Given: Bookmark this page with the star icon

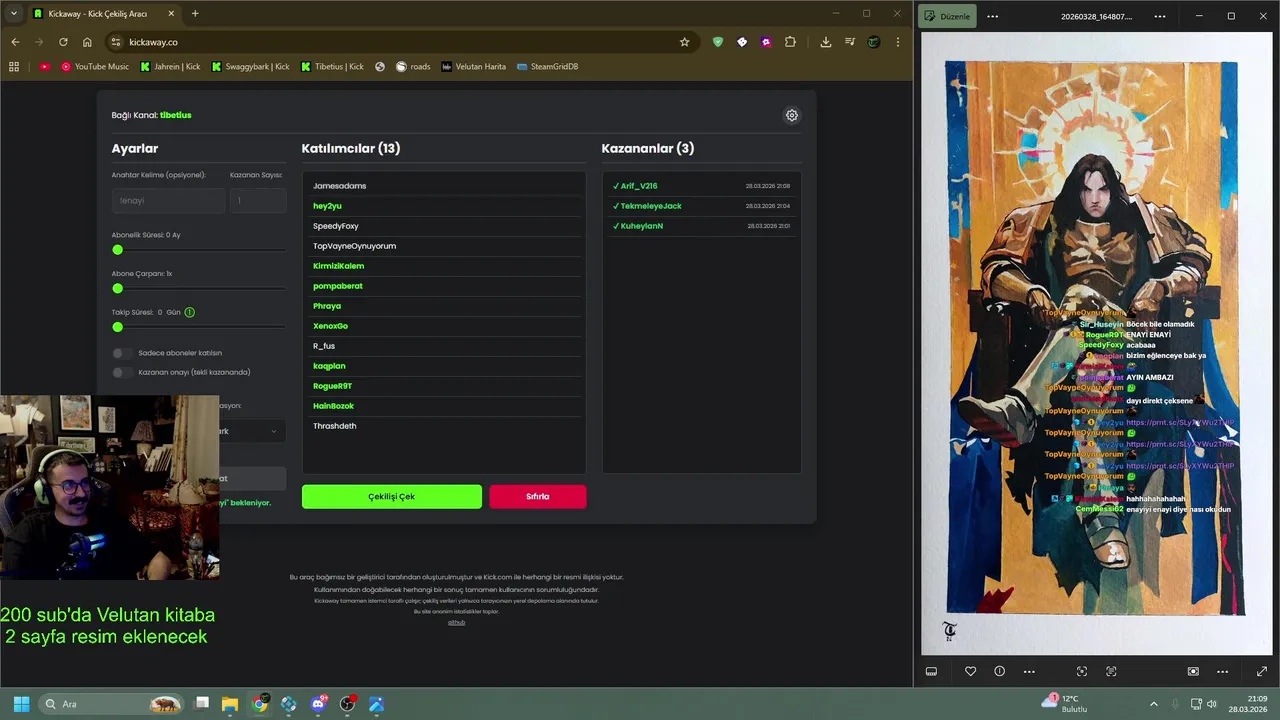Looking at the screenshot, I should [x=684, y=42].
